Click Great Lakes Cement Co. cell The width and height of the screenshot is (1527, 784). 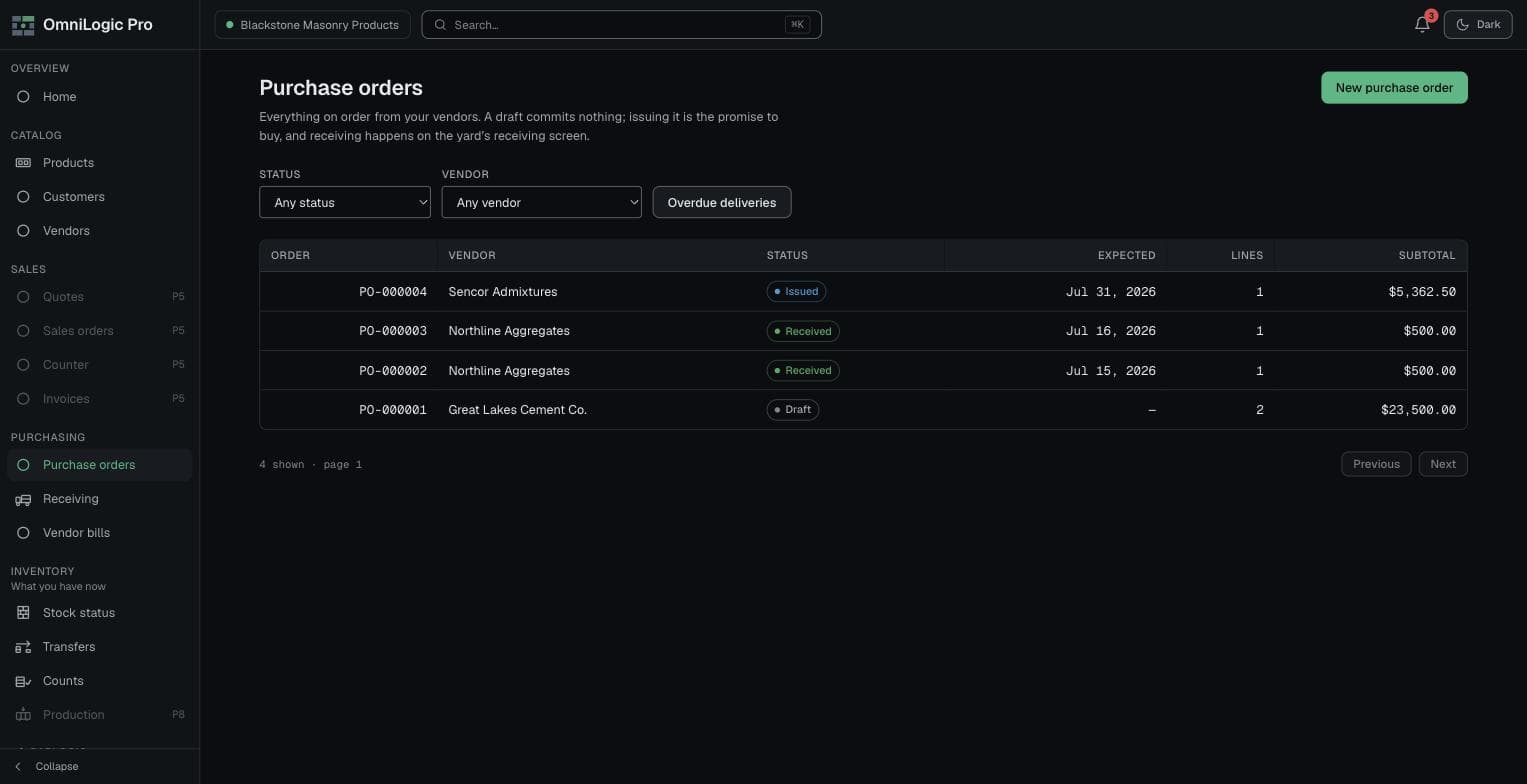tap(517, 410)
